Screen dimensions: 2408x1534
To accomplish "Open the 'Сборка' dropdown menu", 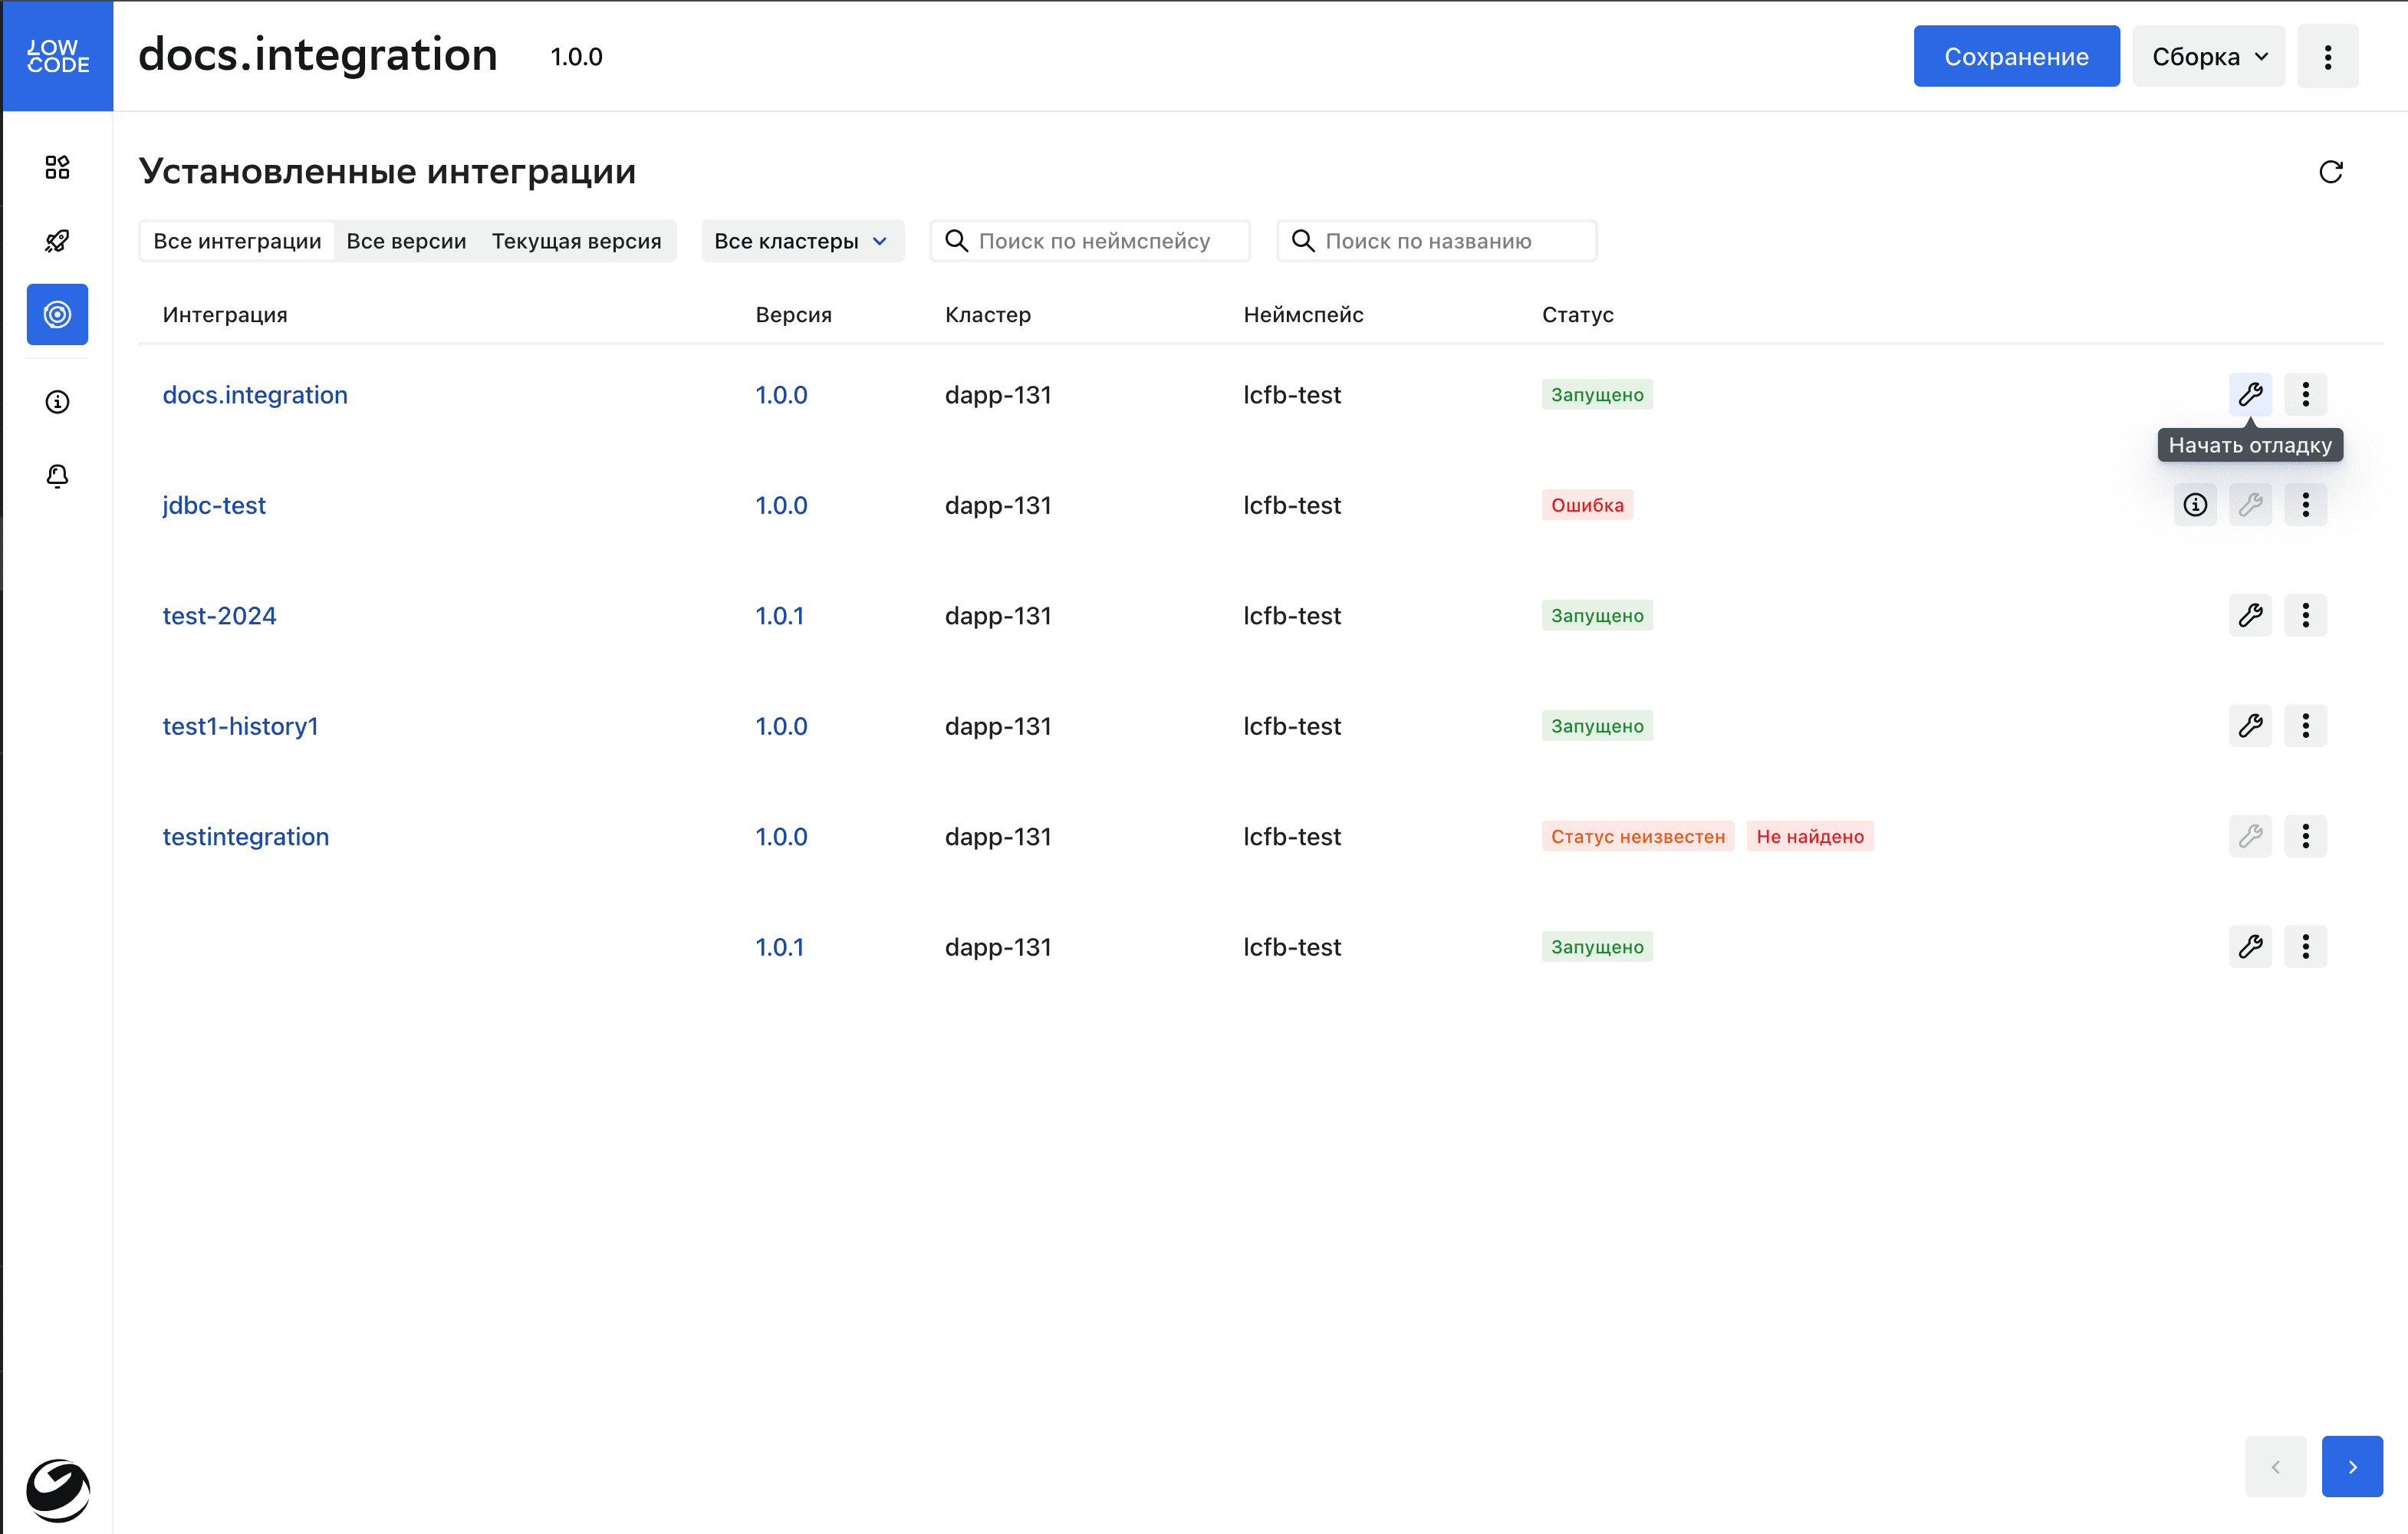I will pos(2207,57).
